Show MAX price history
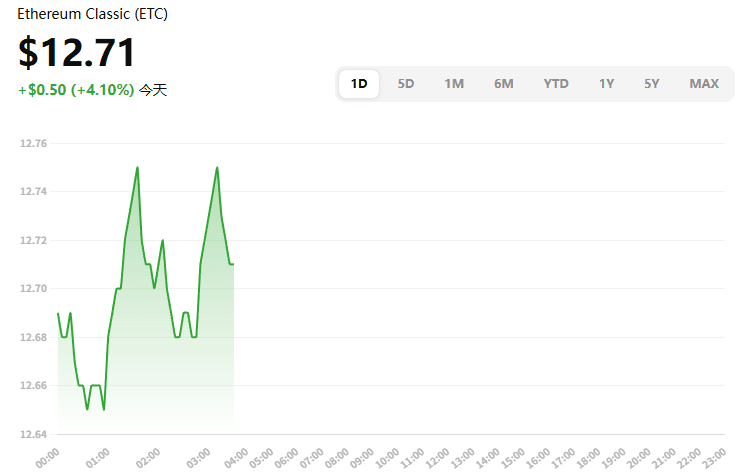751x474 pixels. click(x=704, y=84)
